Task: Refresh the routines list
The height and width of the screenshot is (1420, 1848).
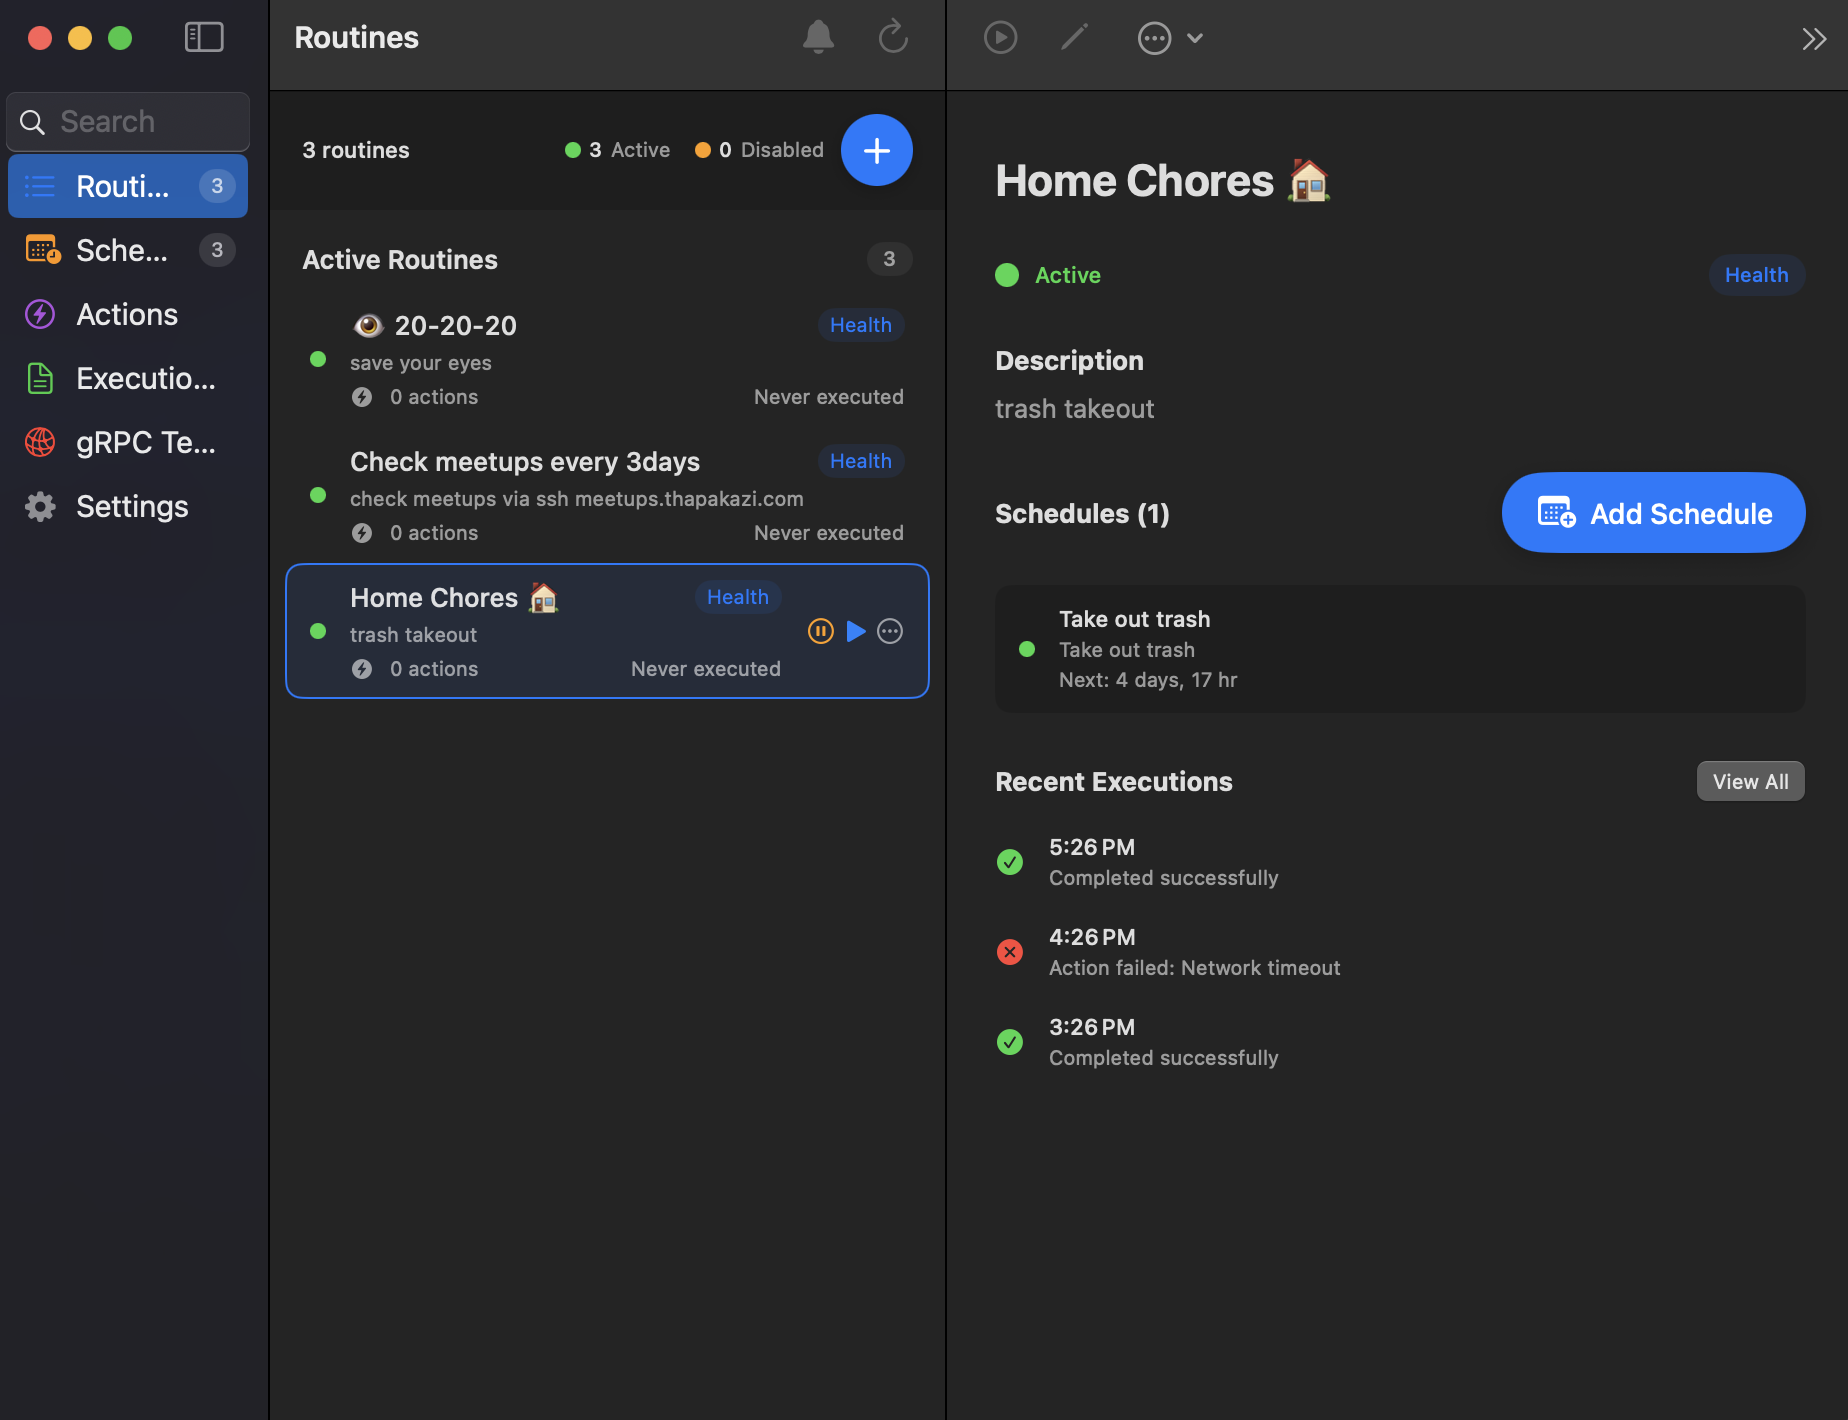Action: coord(893,37)
